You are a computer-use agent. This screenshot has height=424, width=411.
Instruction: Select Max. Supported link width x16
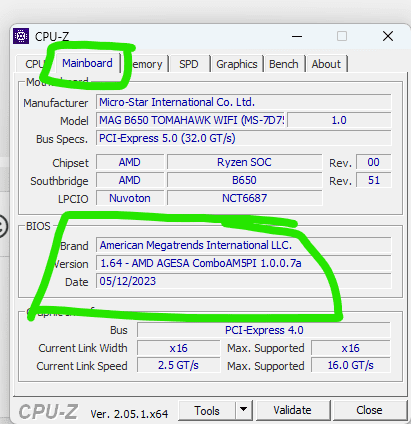(350, 348)
